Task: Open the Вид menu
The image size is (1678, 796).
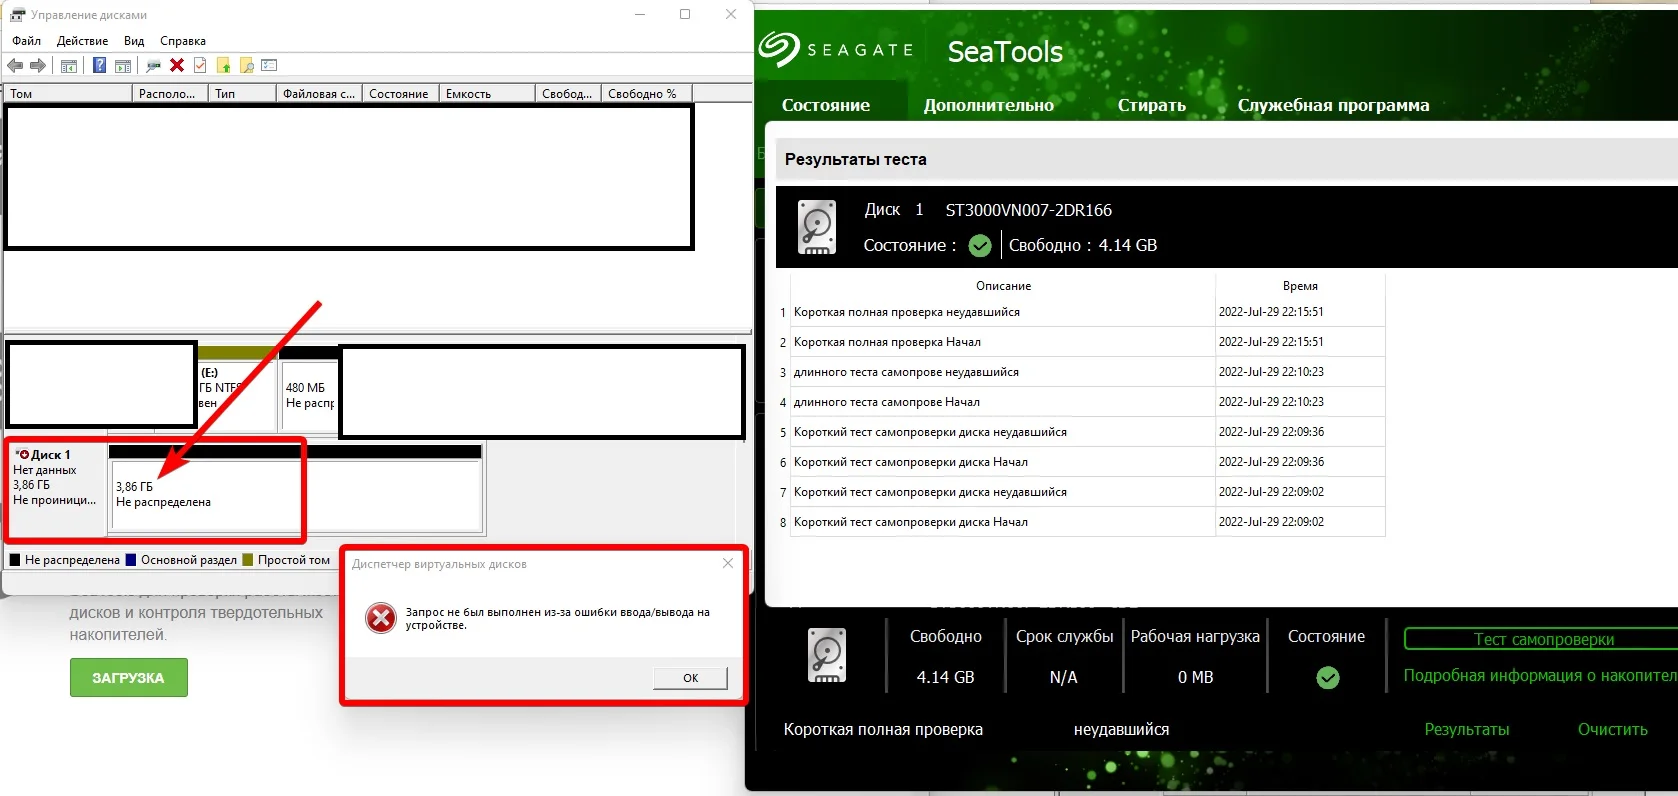Action: (134, 41)
